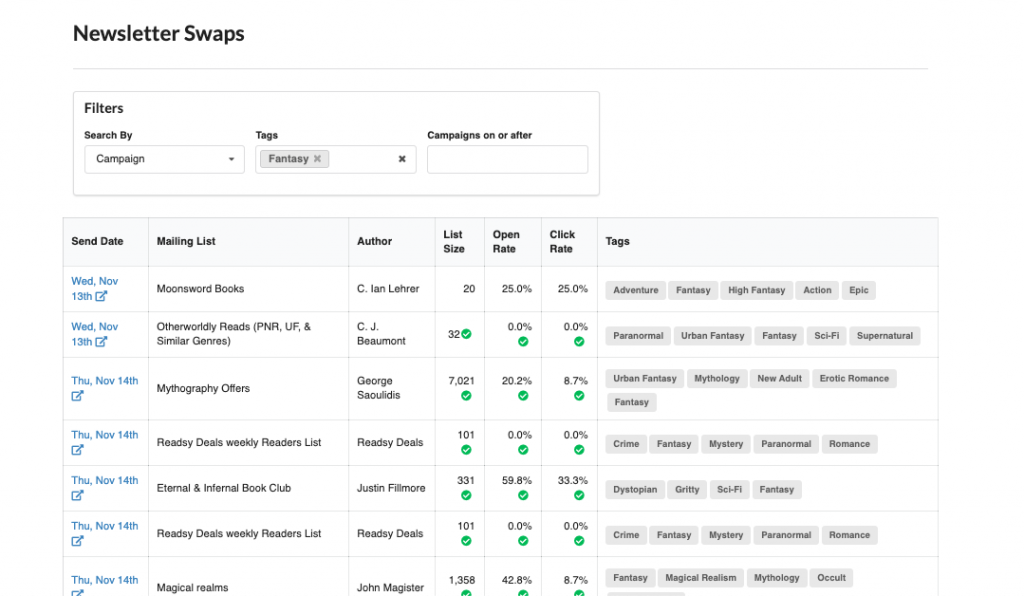This screenshot has height=596, width=1024.
Task: Click verified check under list size 331
Action: click(x=466, y=495)
